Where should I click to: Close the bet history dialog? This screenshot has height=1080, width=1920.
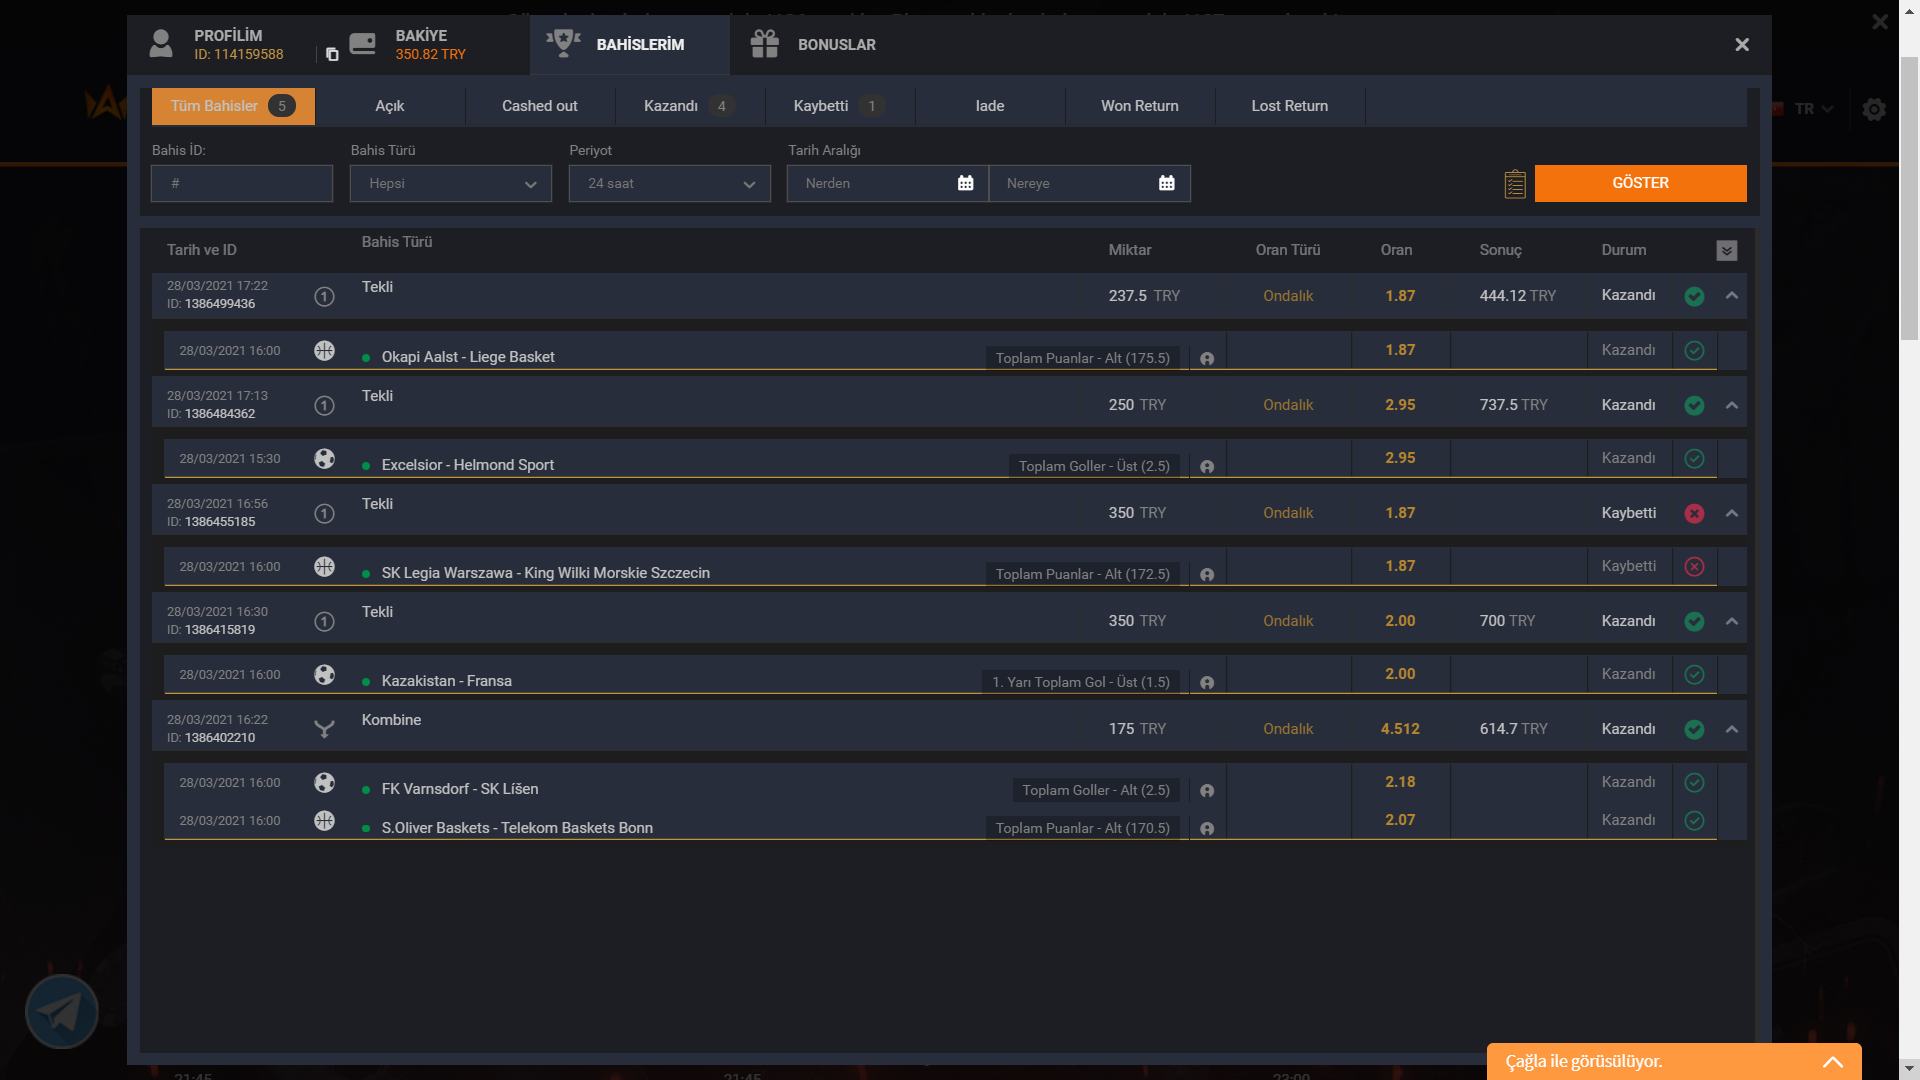(1742, 45)
